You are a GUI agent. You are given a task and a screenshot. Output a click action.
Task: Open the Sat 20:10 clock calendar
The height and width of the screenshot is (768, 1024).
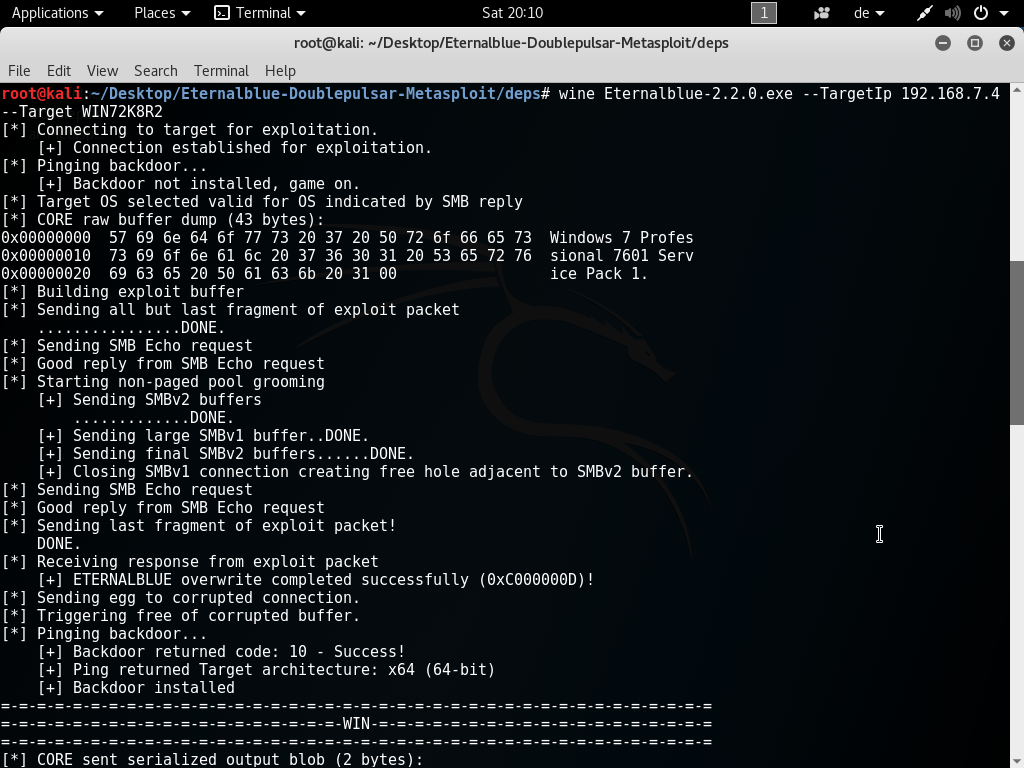click(512, 13)
